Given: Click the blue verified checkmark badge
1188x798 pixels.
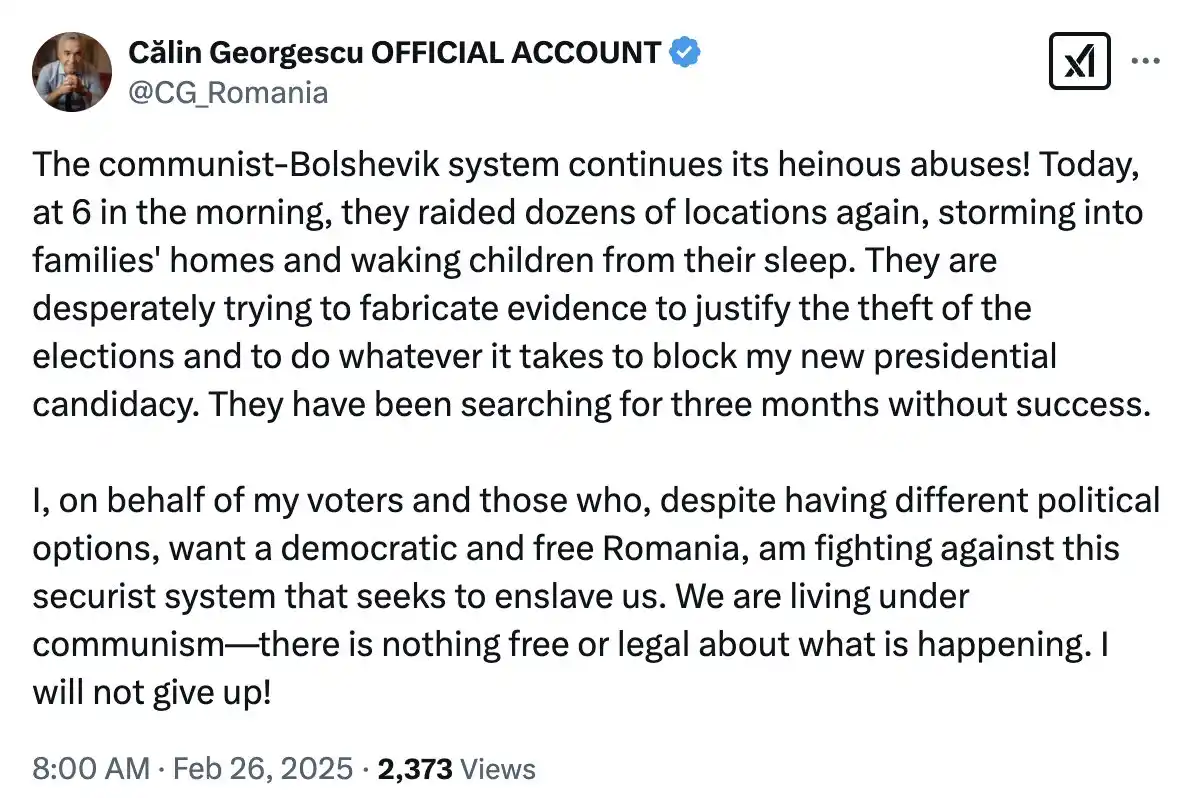Looking at the screenshot, I should [x=684, y=52].
